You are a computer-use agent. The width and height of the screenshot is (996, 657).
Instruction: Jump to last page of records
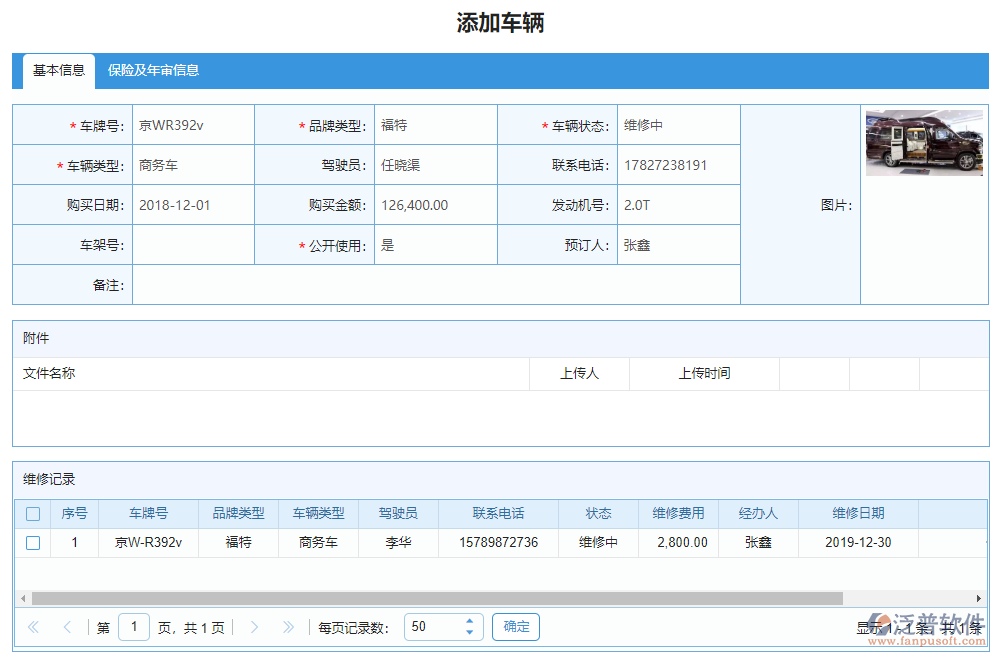click(288, 627)
